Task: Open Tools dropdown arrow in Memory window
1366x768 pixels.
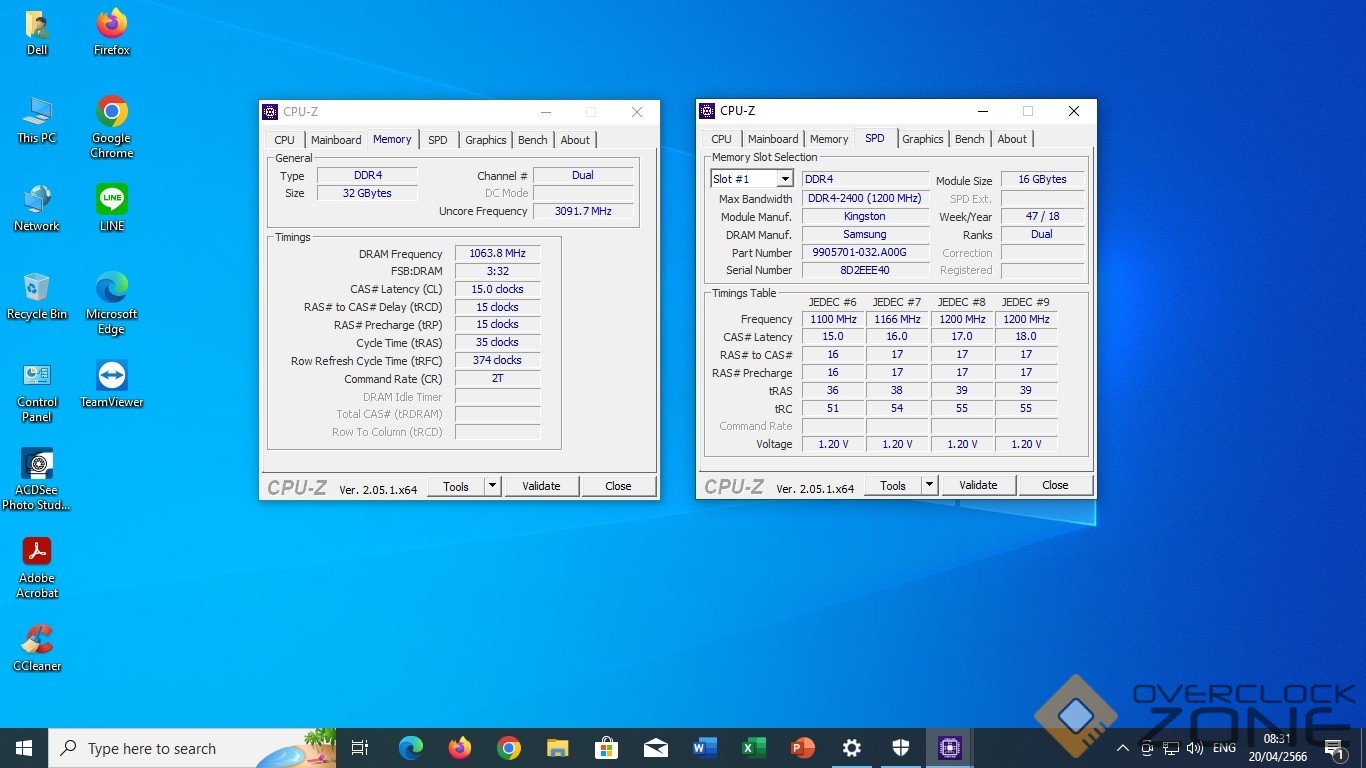Action: pyautogui.click(x=492, y=486)
